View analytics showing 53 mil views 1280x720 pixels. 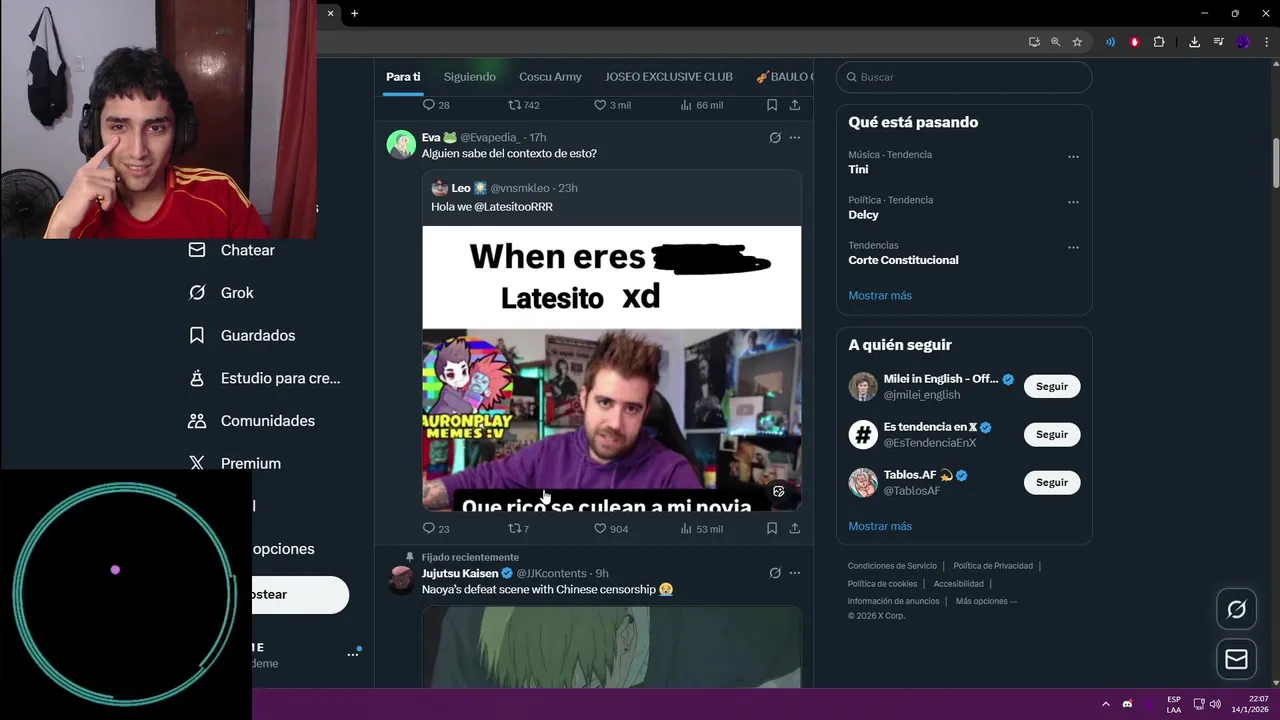coord(701,528)
